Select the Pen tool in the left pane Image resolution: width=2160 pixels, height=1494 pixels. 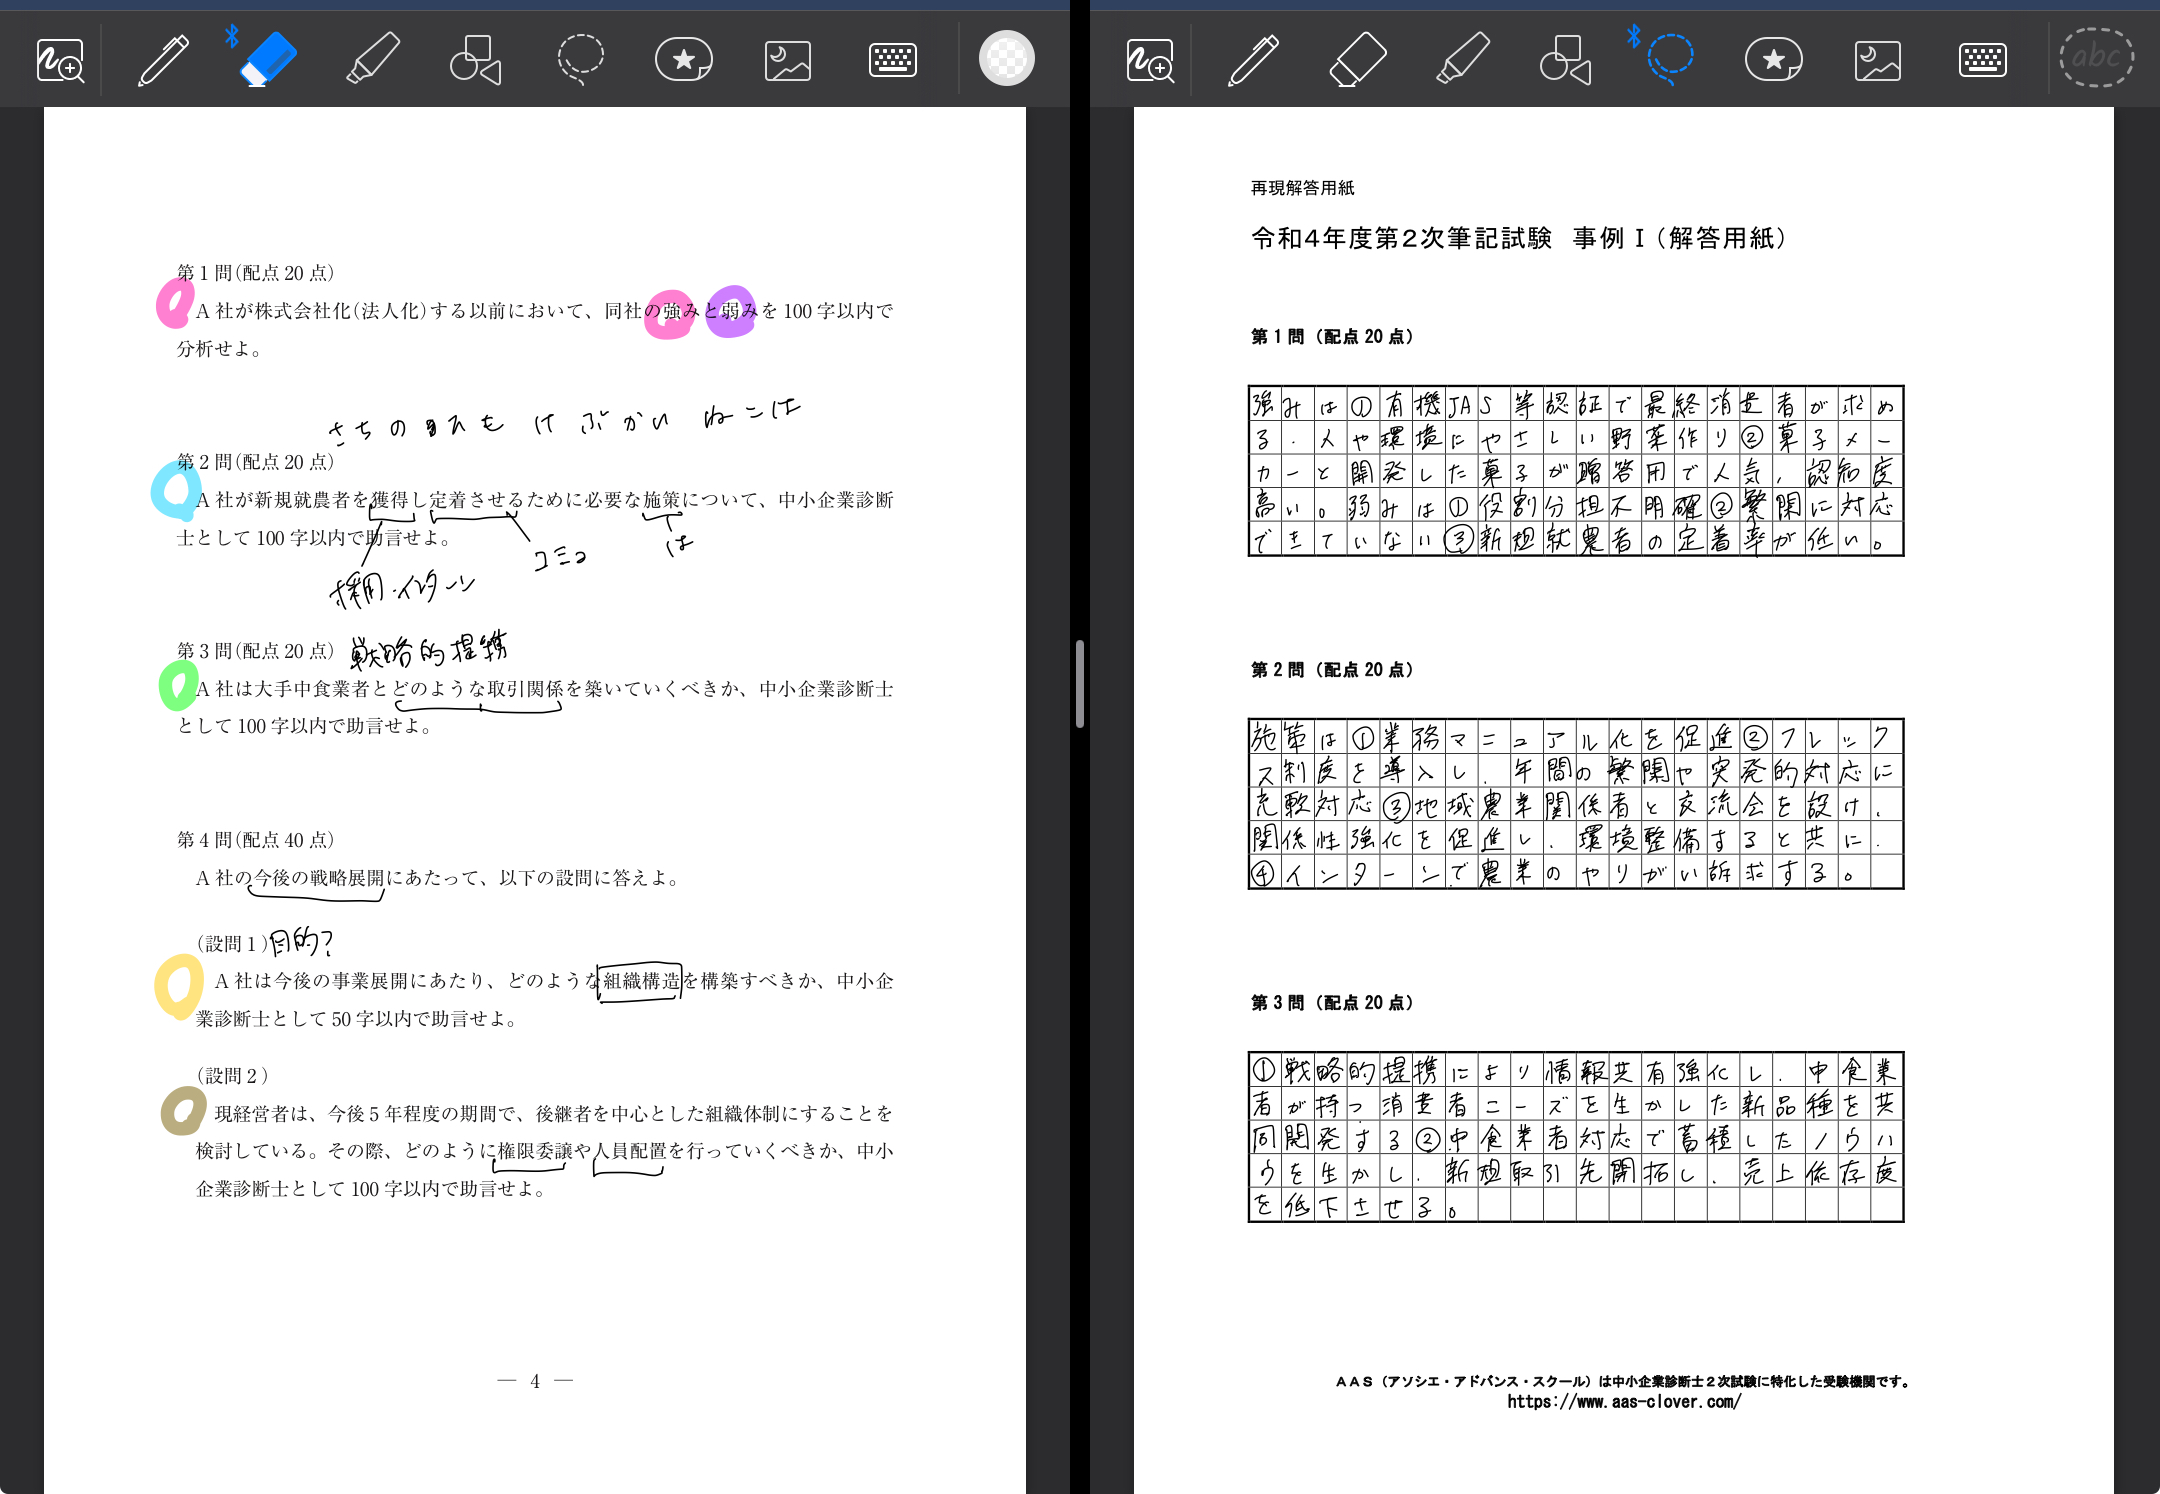[x=164, y=59]
